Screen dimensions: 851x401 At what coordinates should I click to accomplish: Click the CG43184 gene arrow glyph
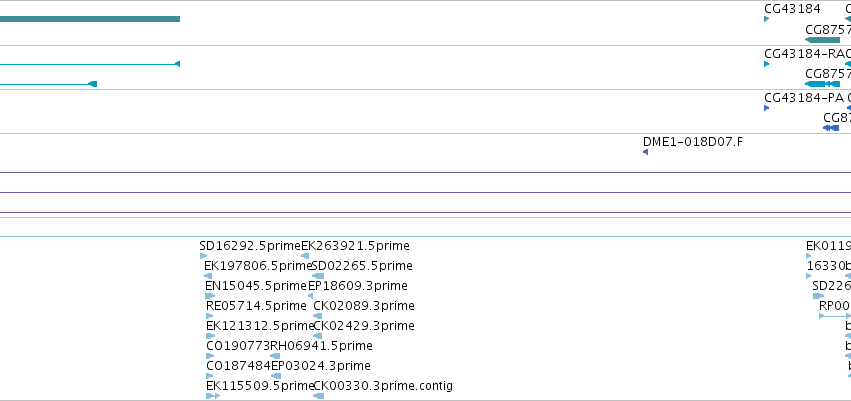tap(766, 19)
